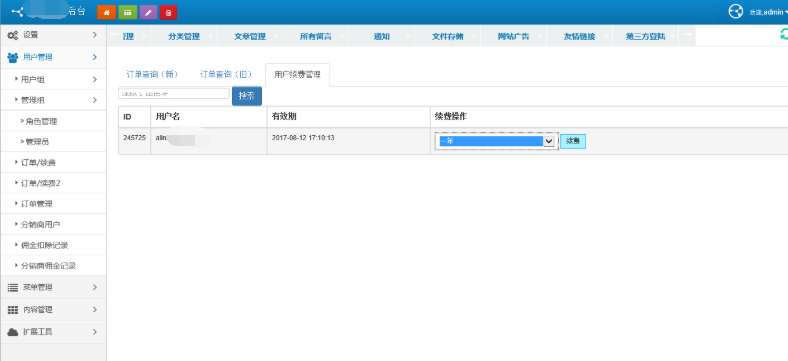Click the share logo icon at top left

[x=18, y=11]
